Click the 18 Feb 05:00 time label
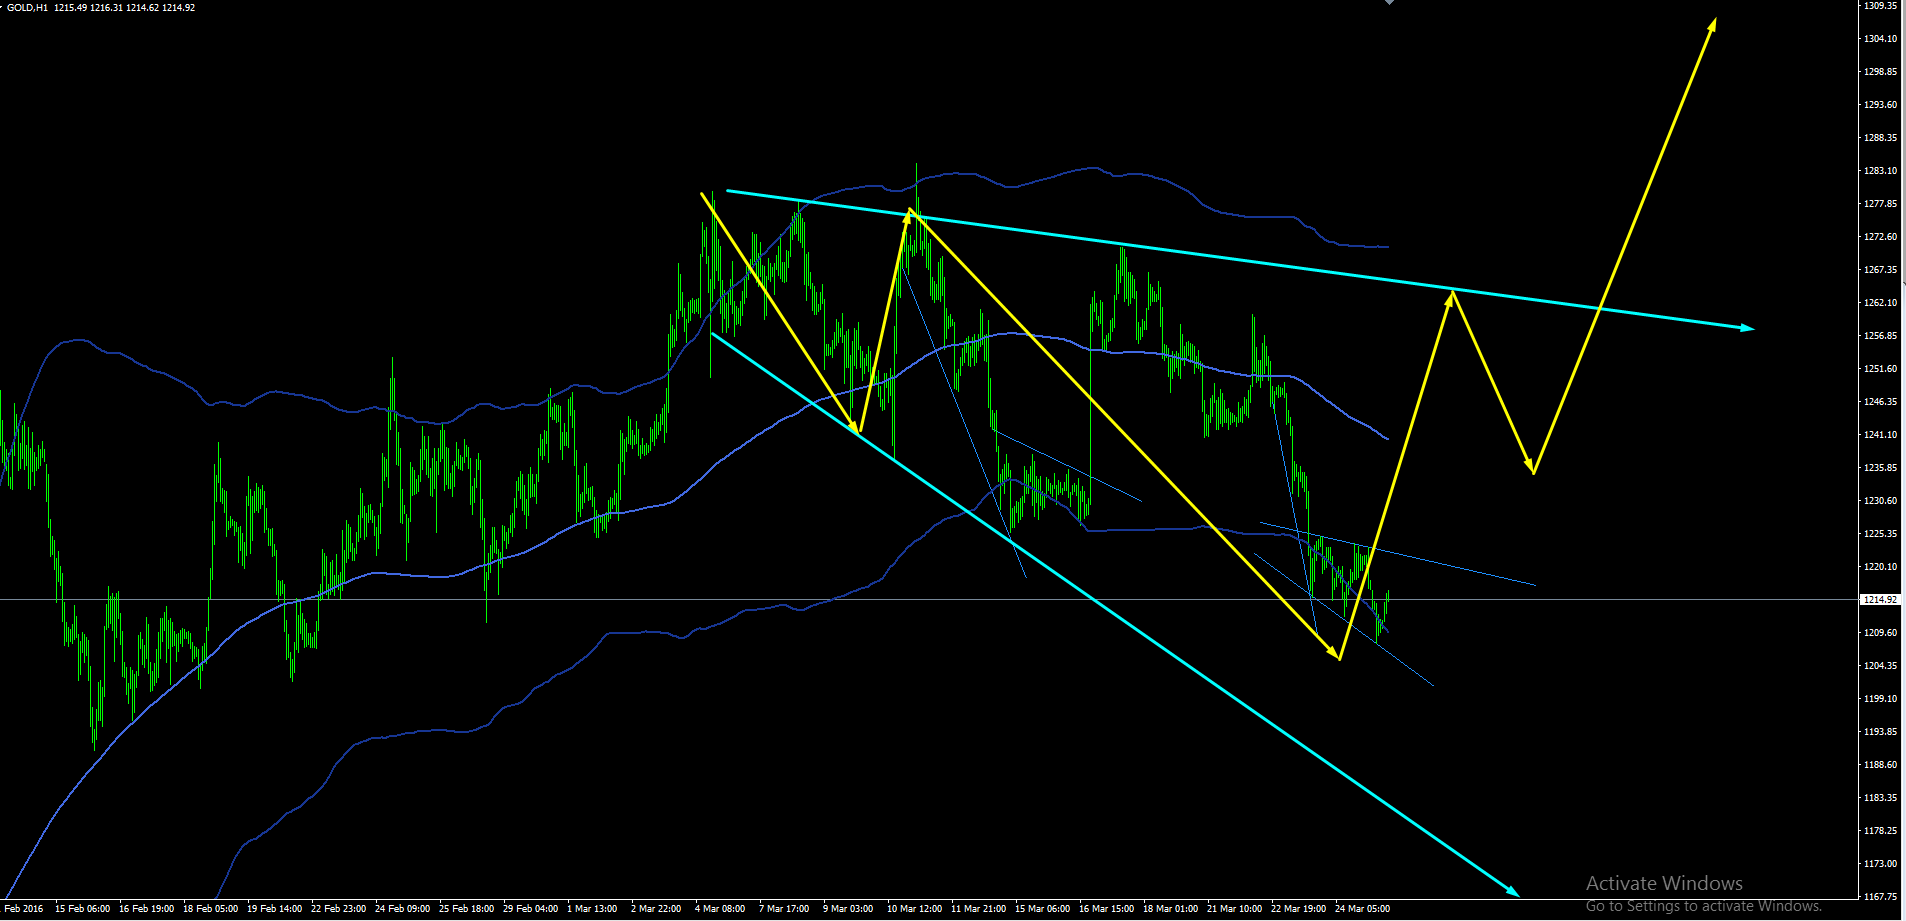The width and height of the screenshot is (1906, 921). (x=211, y=909)
